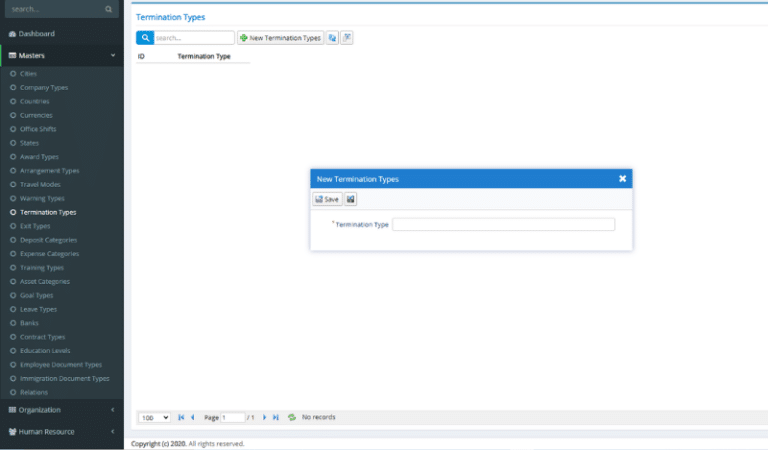Sort by ID column header

tap(141, 56)
